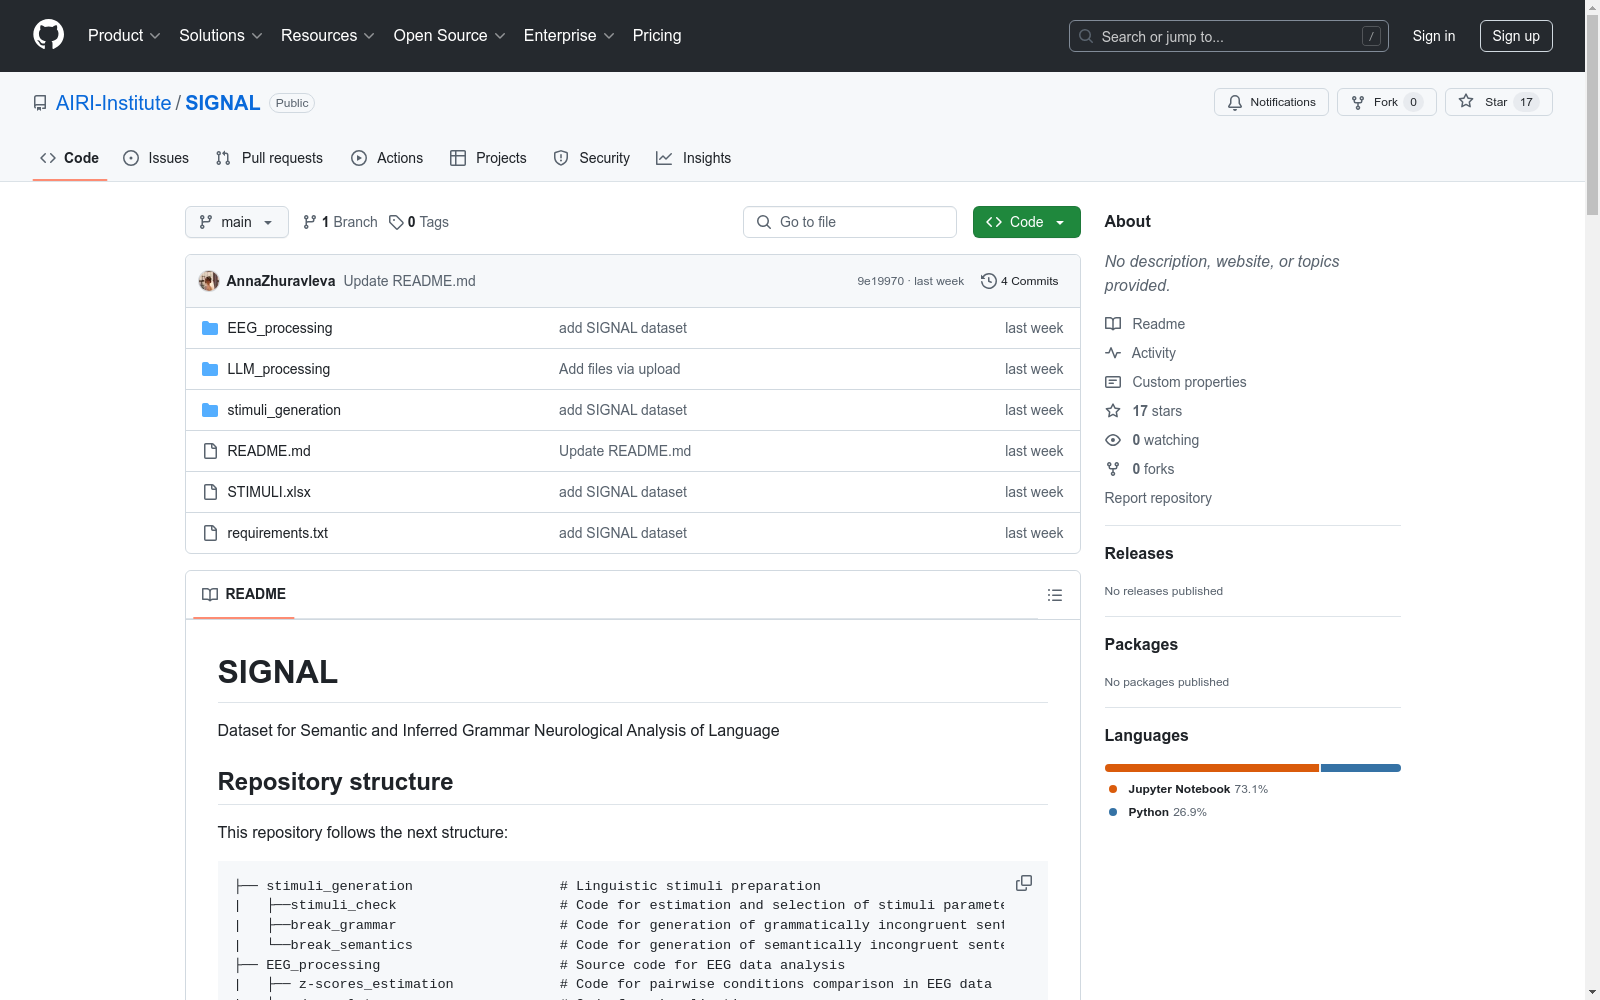
Task: Click the tag icon next to 0 Tags
Action: pyautogui.click(x=396, y=222)
